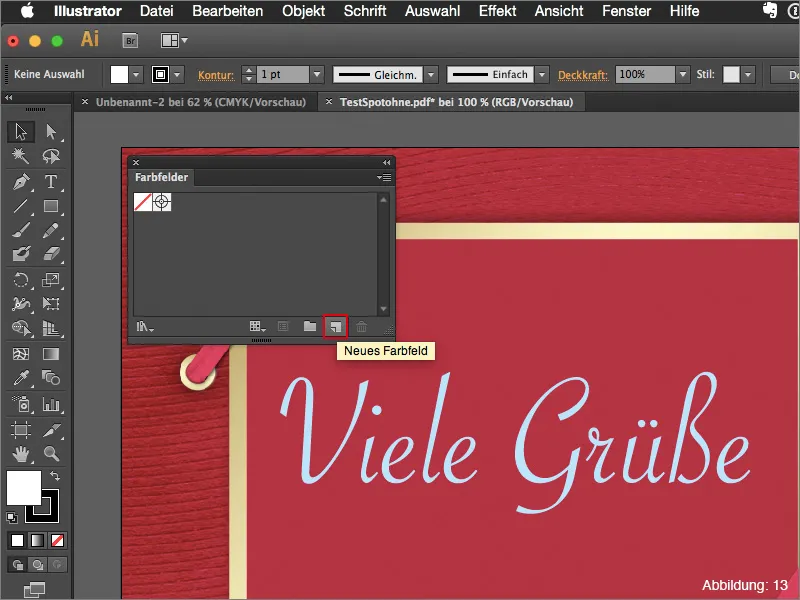Image resolution: width=800 pixels, height=600 pixels.
Task: Select the Mesh tool
Action: pos(21,354)
